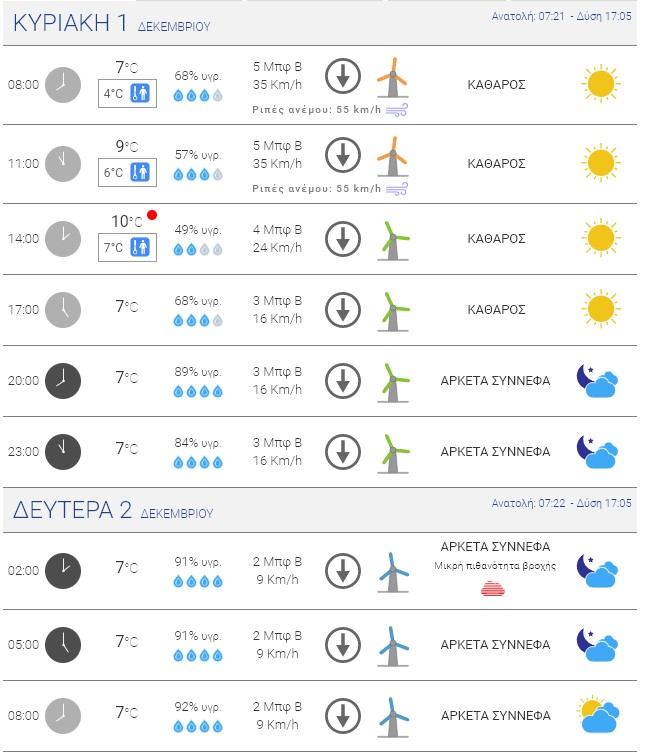
Task: Click the 91% humidity reading at 02:00
Action: pos(198,561)
